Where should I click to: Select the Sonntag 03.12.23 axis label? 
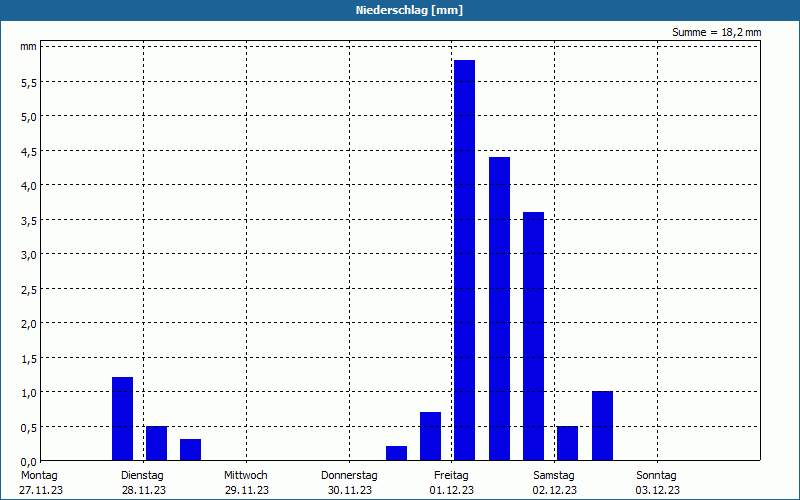(x=657, y=483)
